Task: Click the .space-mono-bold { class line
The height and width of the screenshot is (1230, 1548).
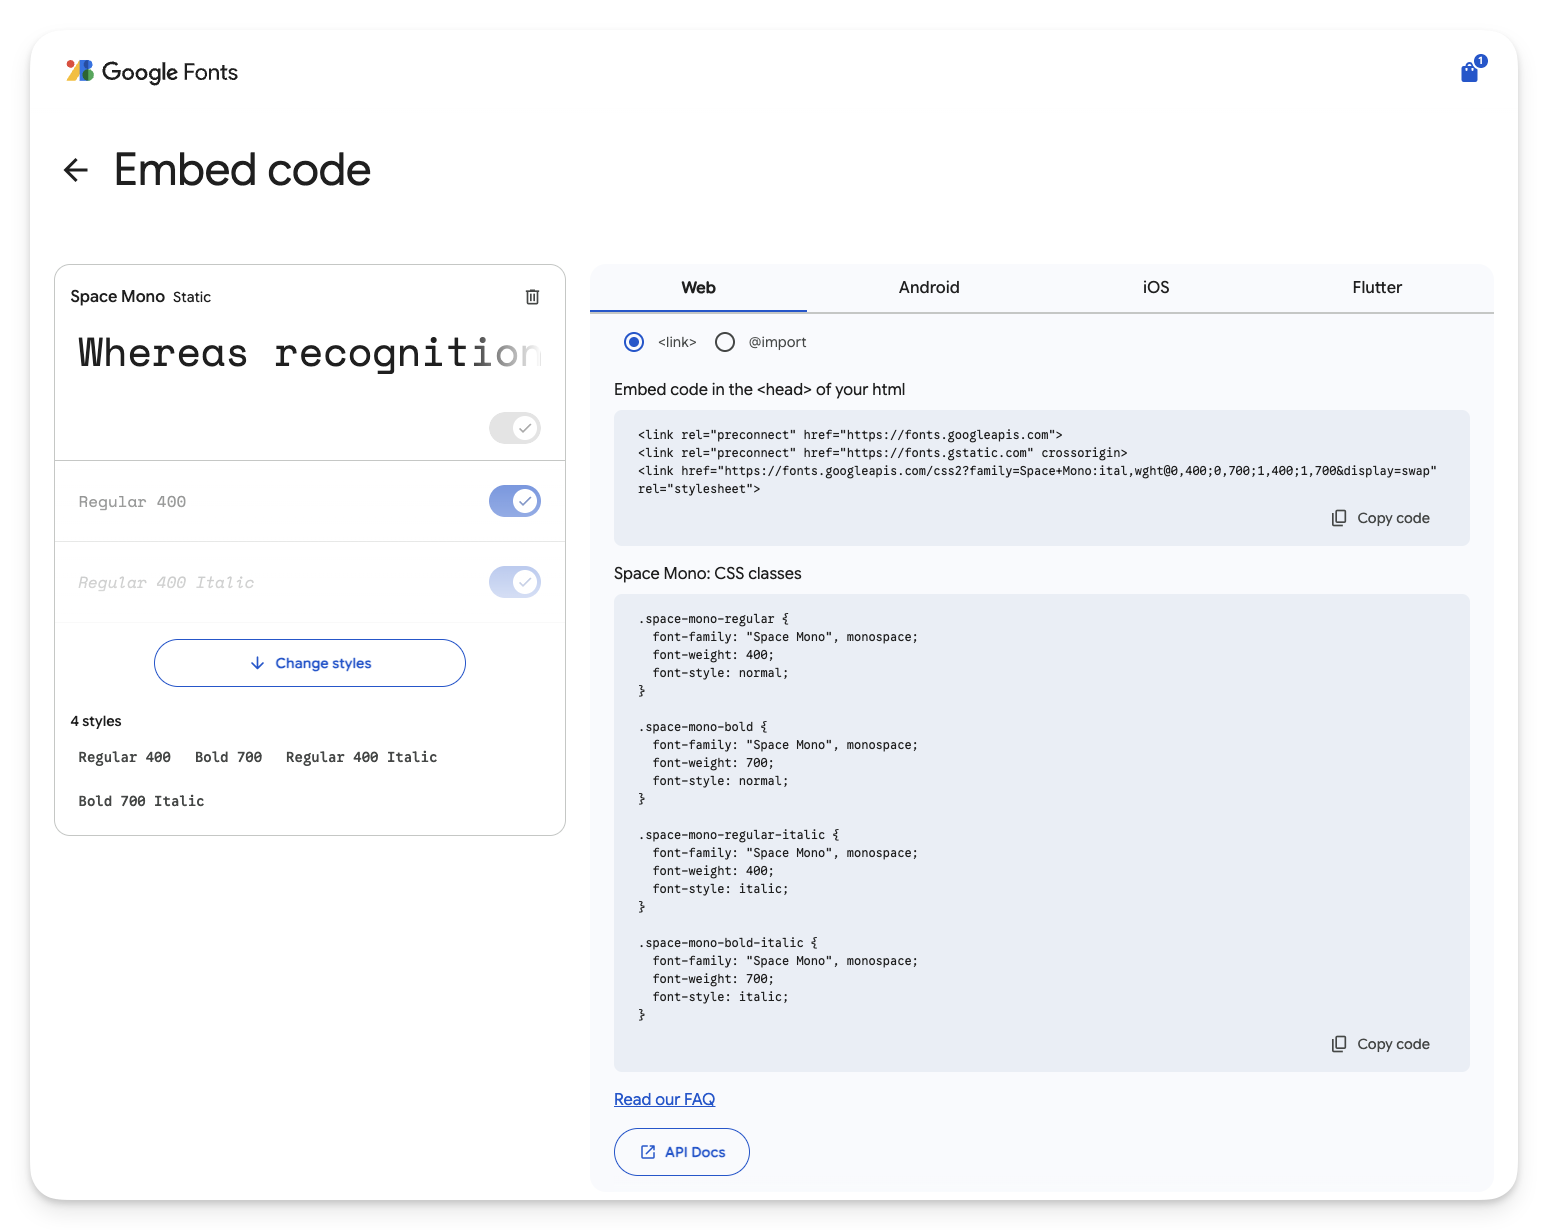Action: click(703, 727)
